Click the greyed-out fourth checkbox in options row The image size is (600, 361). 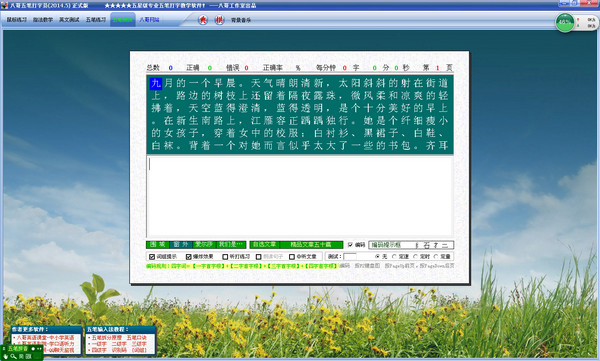(259, 256)
